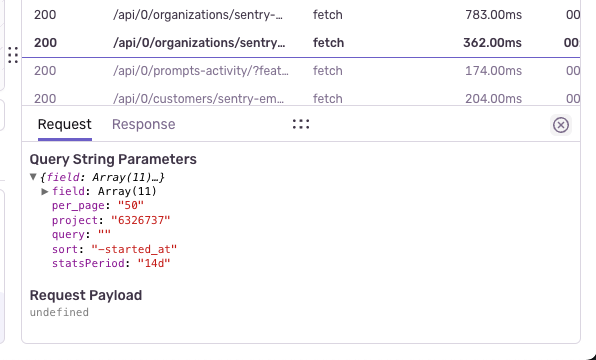Click the Query String Parameters heading
This screenshot has width=596, height=360.
pyautogui.click(x=113, y=159)
